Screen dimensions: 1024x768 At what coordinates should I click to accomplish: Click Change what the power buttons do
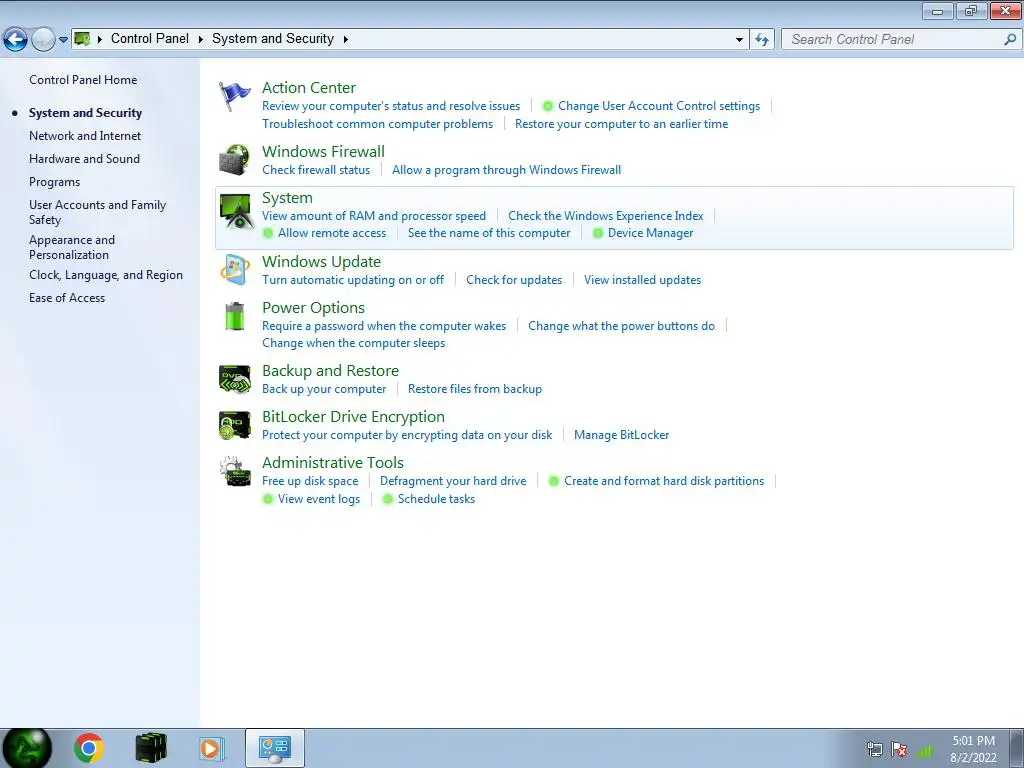coord(621,326)
